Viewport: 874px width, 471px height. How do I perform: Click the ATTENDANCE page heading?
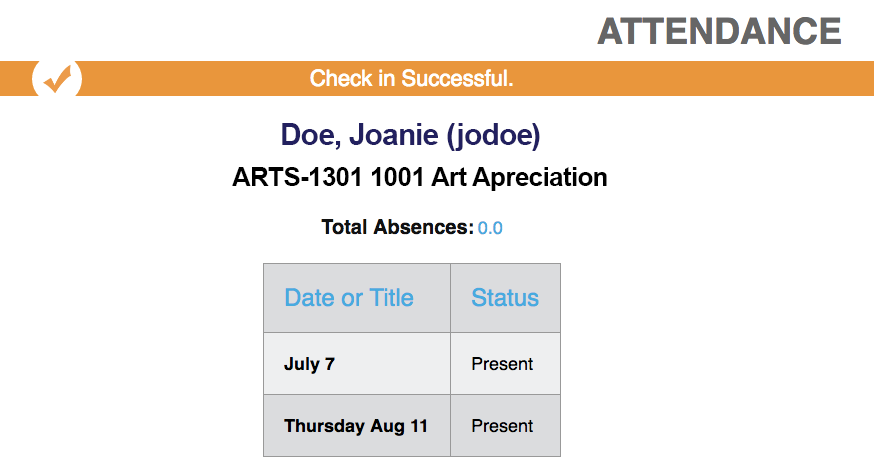click(719, 31)
